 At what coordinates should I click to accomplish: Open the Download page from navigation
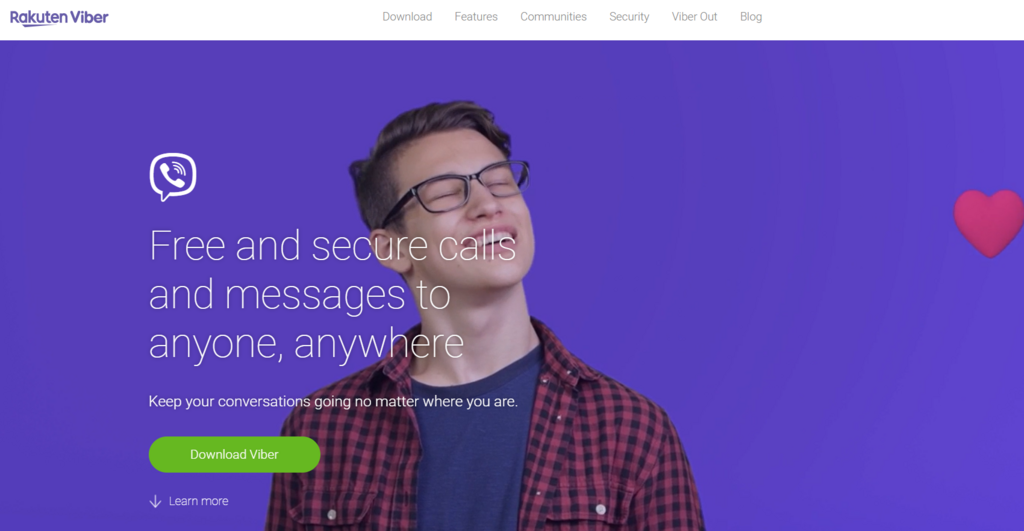407,17
